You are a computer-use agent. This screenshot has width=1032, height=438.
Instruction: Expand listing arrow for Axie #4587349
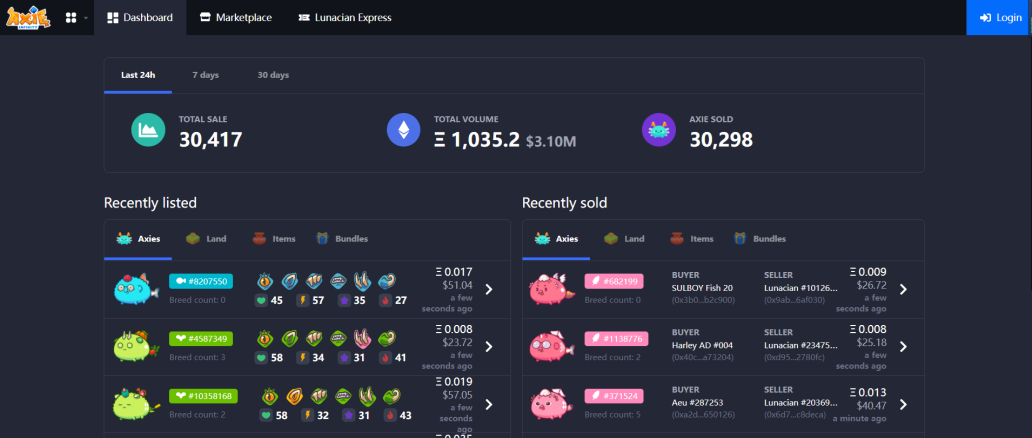(489, 347)
